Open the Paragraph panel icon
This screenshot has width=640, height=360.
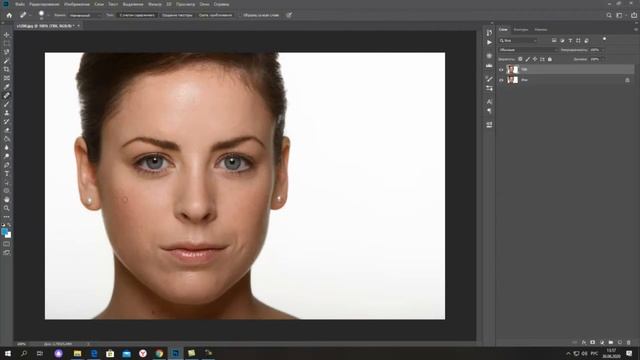(x=489, y=111)
